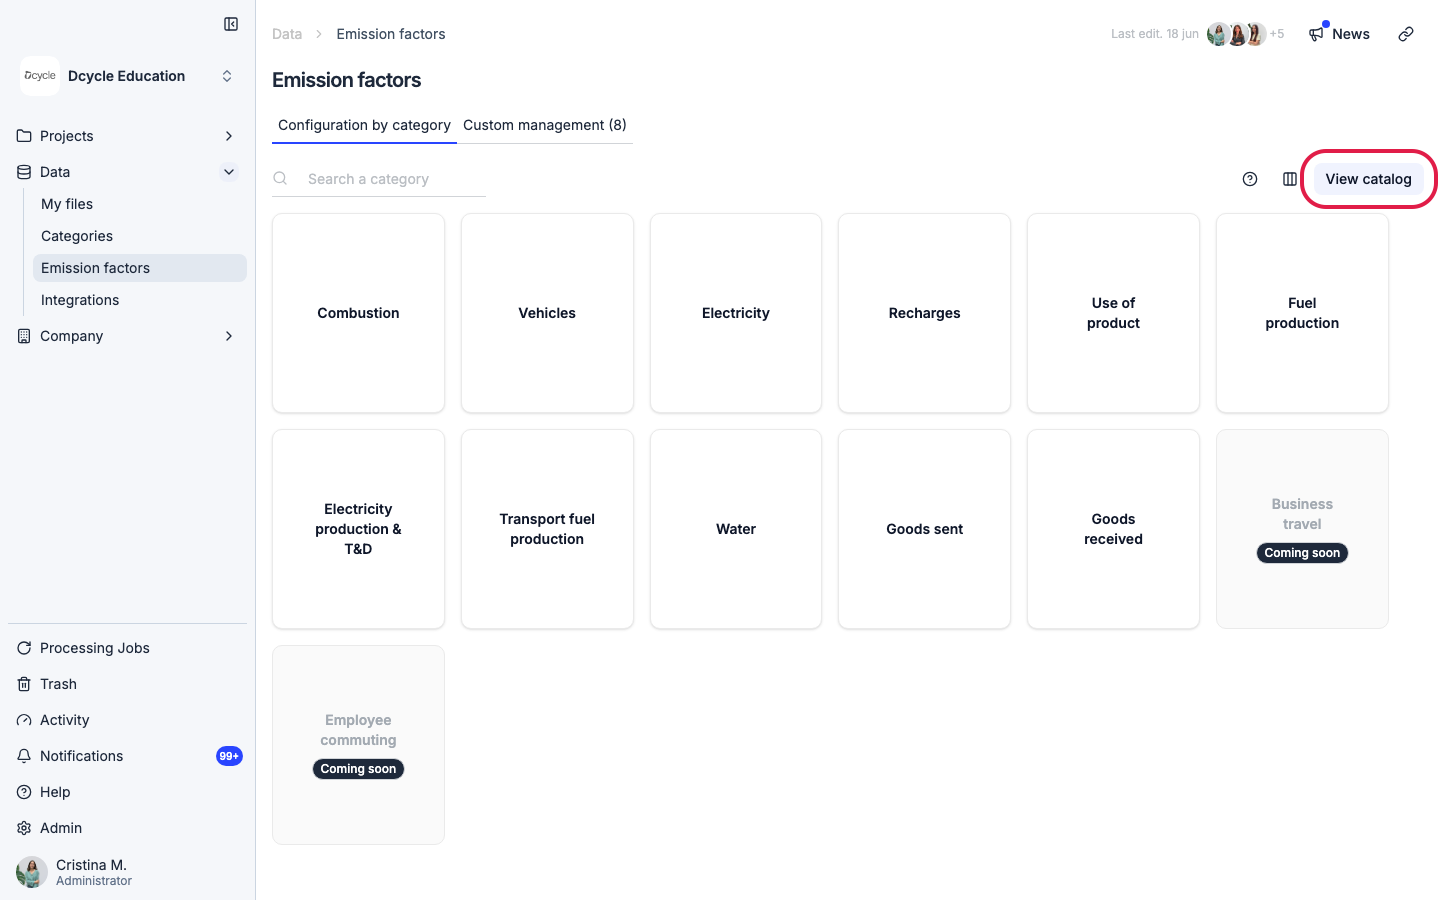Click Data in the breadcrumb
Image resolution: width=1440 pixels, height=900 pixels.
click(x=287, y=34)
